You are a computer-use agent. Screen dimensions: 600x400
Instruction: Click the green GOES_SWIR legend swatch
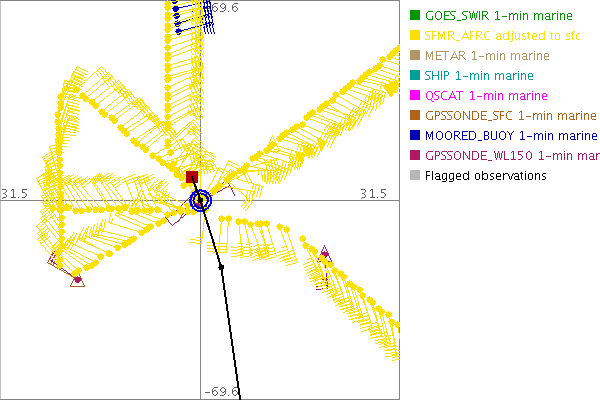coord(415,15)
